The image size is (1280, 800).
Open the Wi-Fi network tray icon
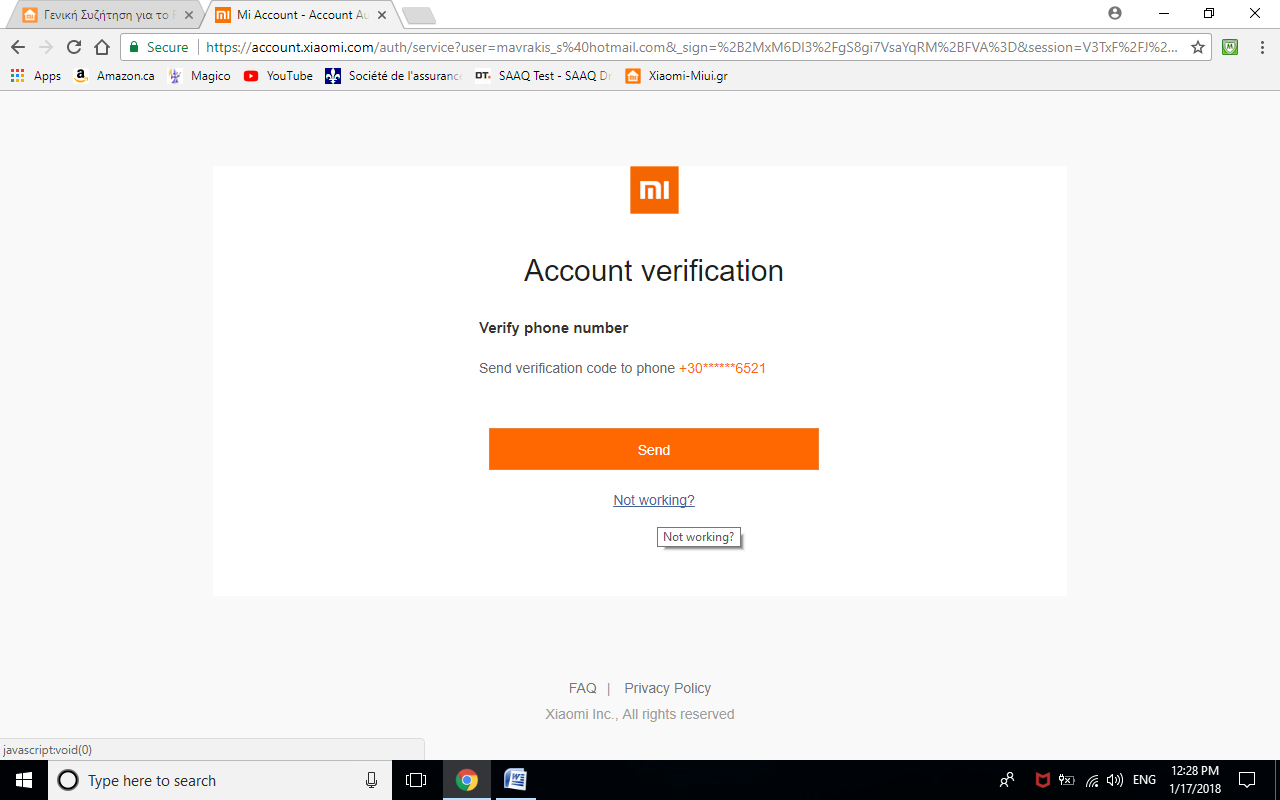click(1092, 780)
